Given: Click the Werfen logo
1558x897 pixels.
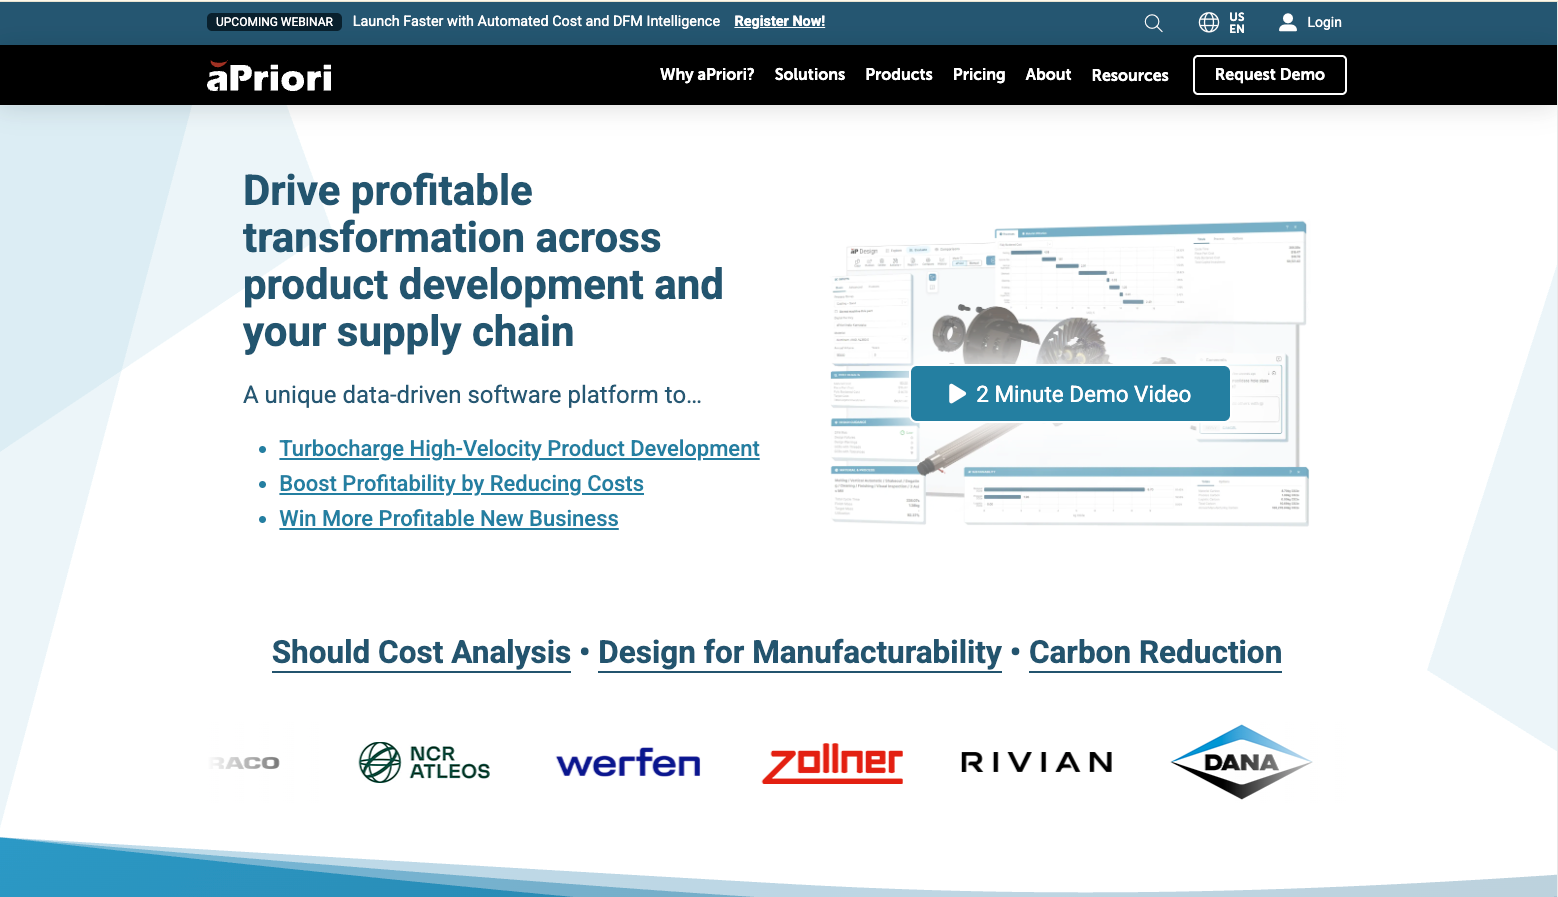Looking at the screenshot, I should point(628,763).
